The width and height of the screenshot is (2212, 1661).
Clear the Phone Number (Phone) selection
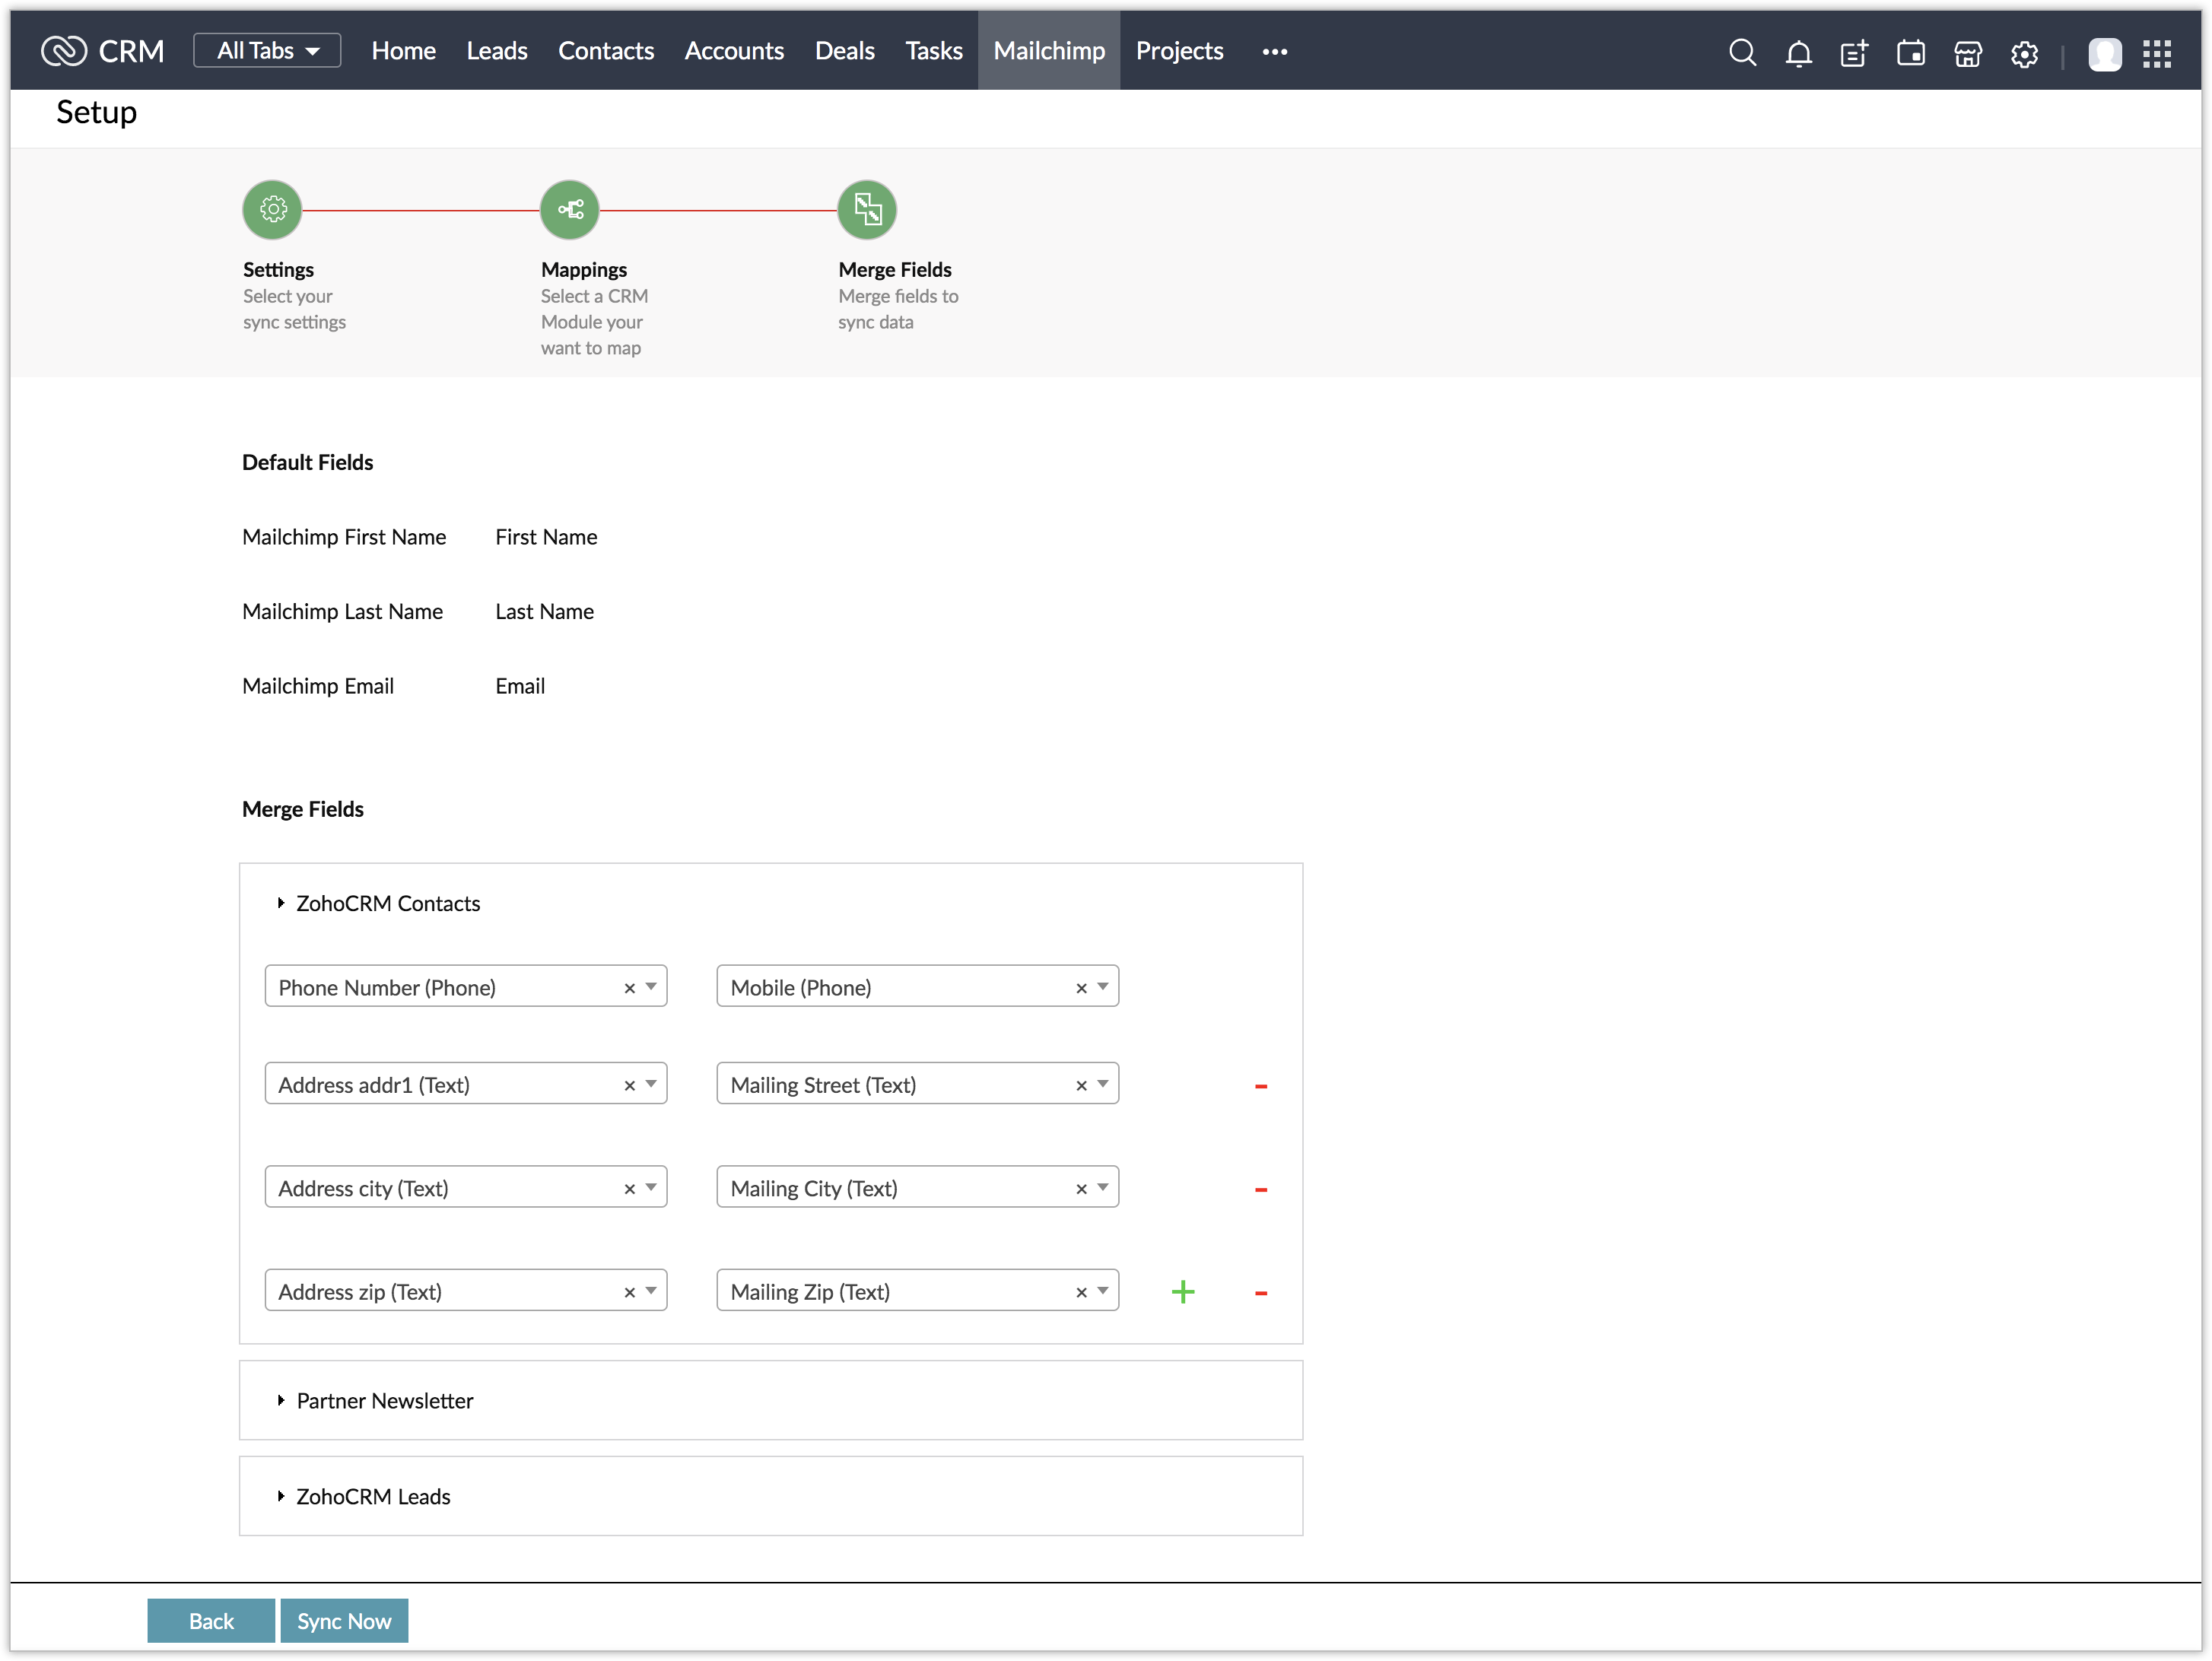[x=629, y=988]
